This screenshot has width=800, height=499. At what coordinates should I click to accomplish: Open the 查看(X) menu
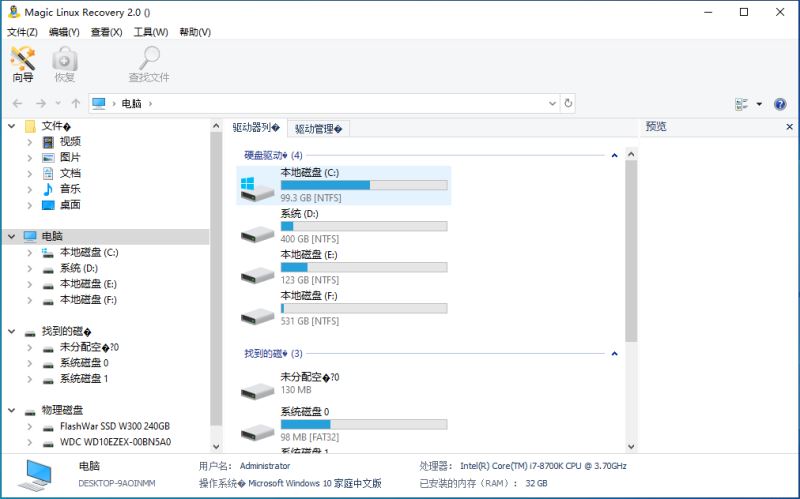(x=107, y=32)
